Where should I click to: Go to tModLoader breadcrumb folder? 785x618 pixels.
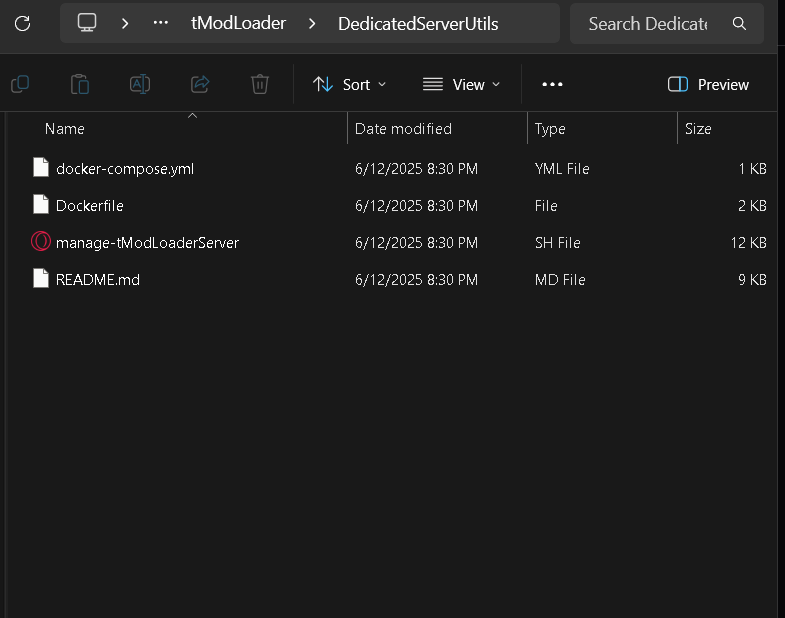pos(238,23)
